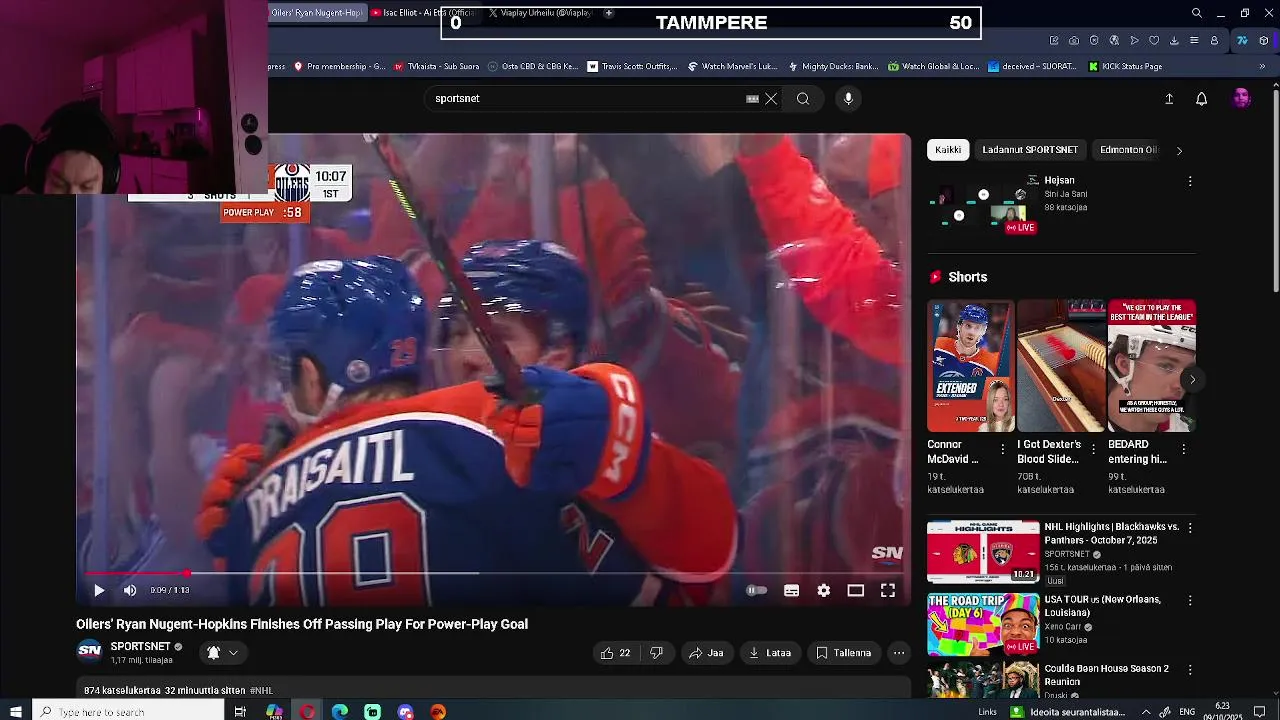Show next Shorts with arrow
Screen dimensions: 1280x720
click(1192, 379)
